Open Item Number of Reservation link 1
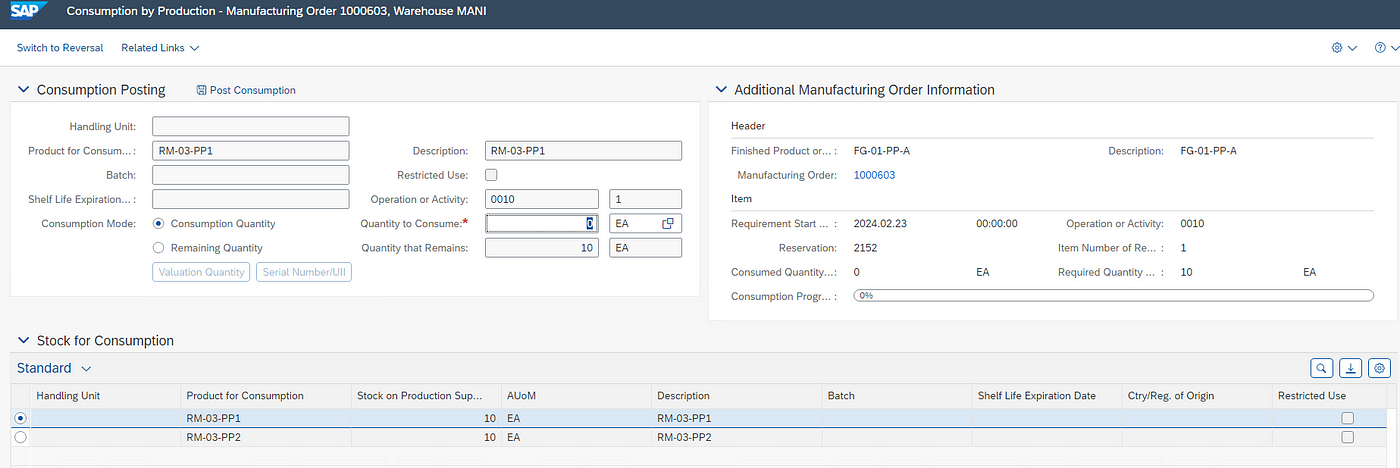The height and width of the screenshot is (468, 1400). click(x=1184, y=248)
